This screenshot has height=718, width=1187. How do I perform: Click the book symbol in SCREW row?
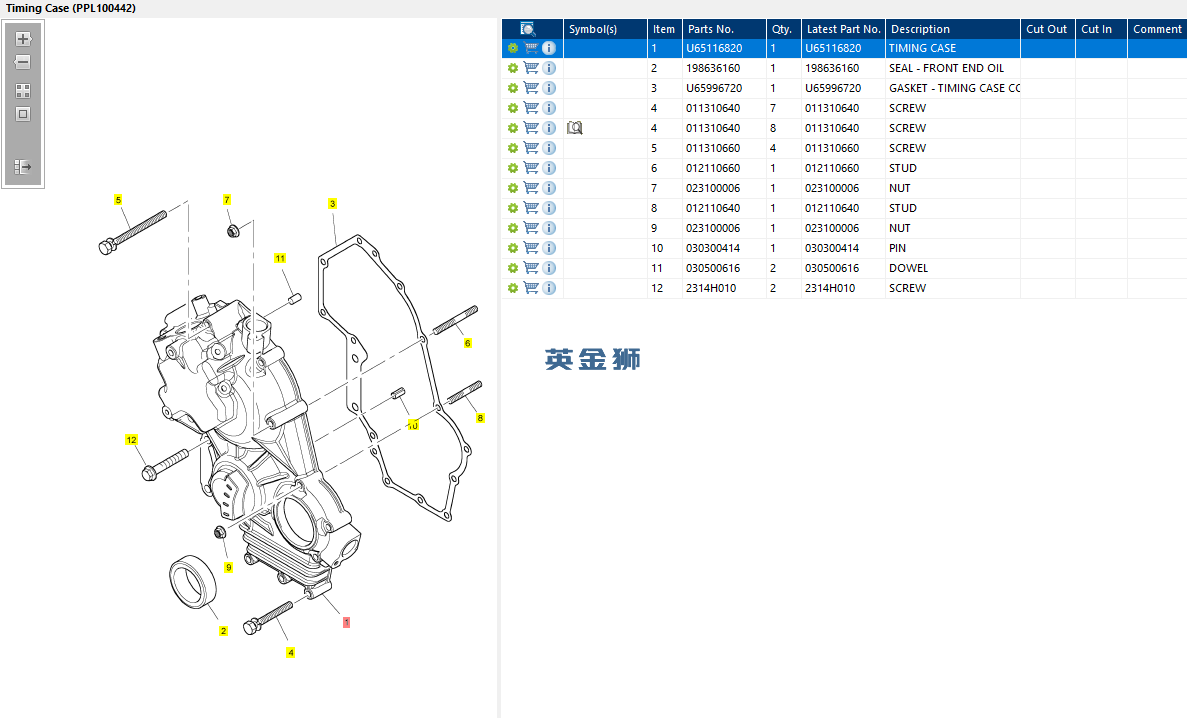pos(574,128)
